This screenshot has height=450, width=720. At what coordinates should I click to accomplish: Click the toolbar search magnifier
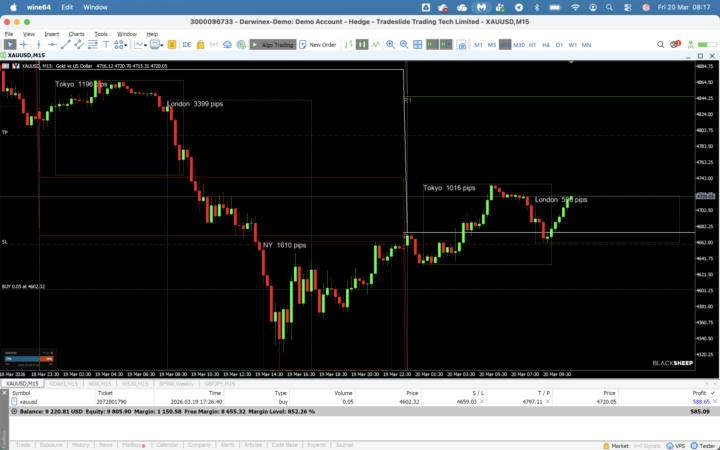click(x=660, y=45)
